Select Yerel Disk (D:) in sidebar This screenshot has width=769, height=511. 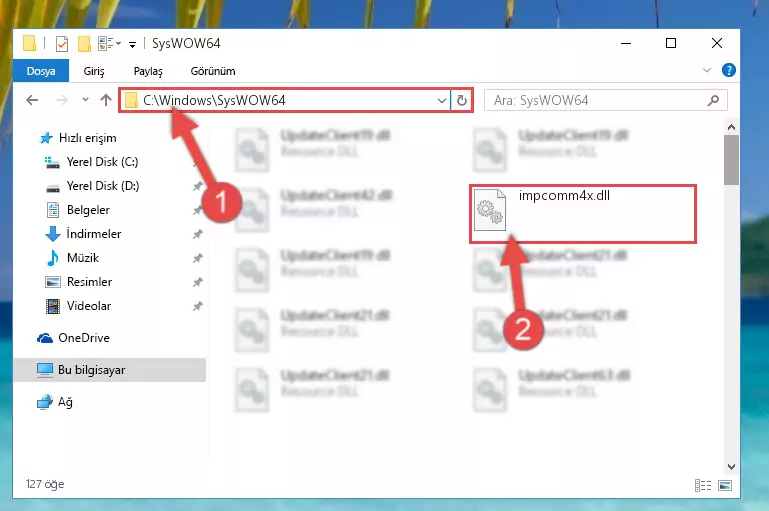click(x=103, y=186)
